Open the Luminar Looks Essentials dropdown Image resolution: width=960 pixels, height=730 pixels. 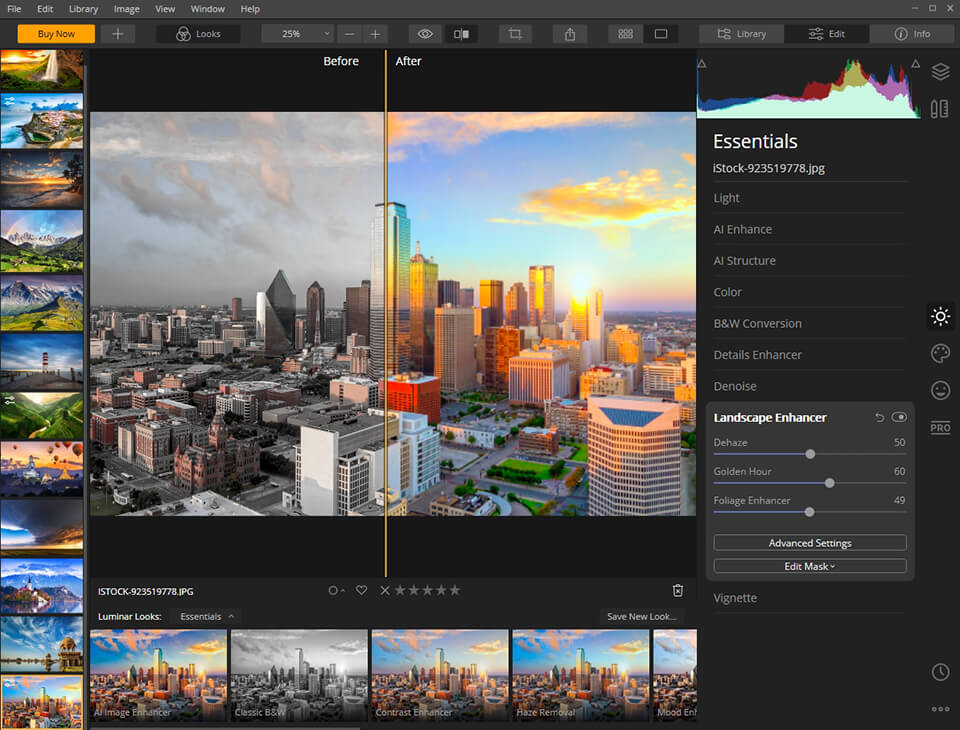coord(204,616)
